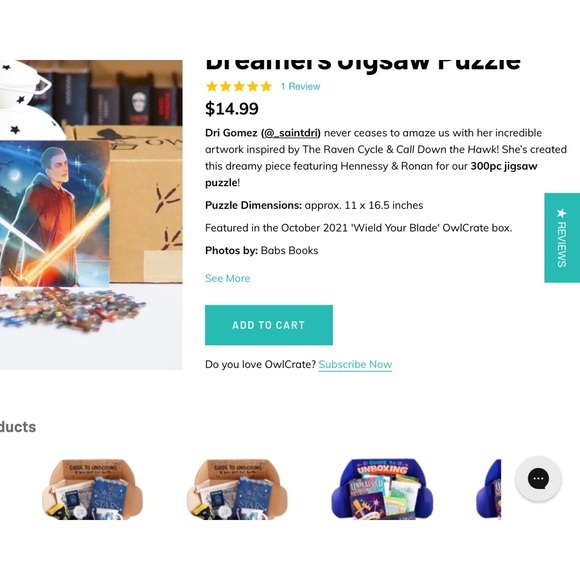Screen dimensions: 580x580
Task: Click the $14.99 price text
Action: [x=232, y=109]
